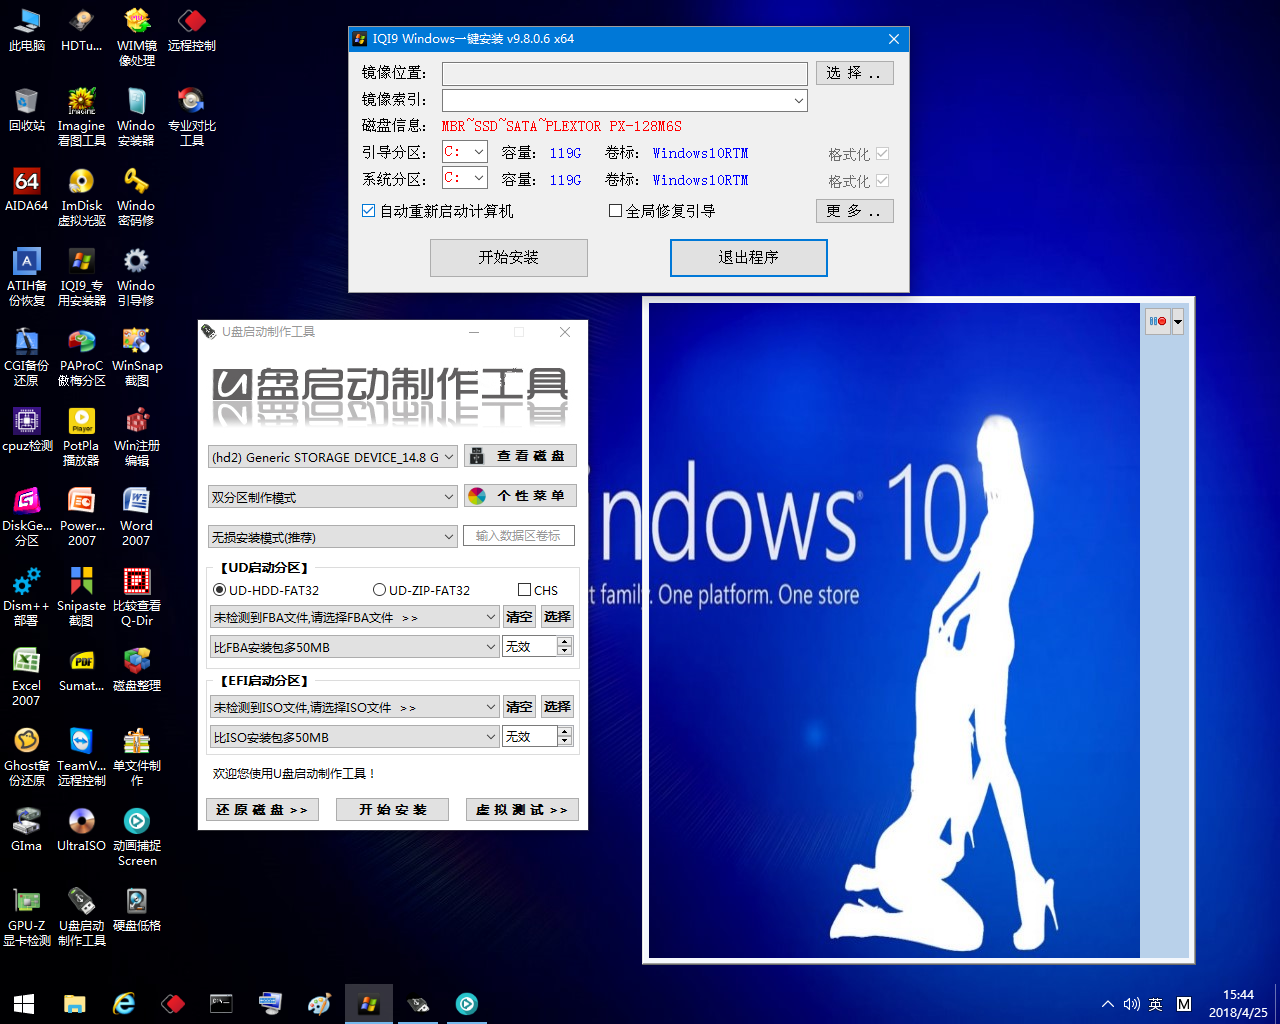The image size is (1280, 1024).
Task: Open the 专业对比工具 desktop icon
Action: 191,117
